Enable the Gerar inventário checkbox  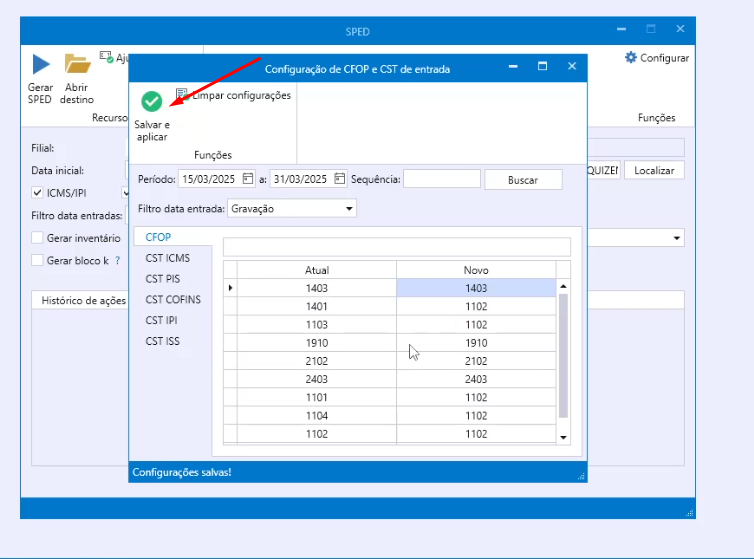[x=38, y=238]
